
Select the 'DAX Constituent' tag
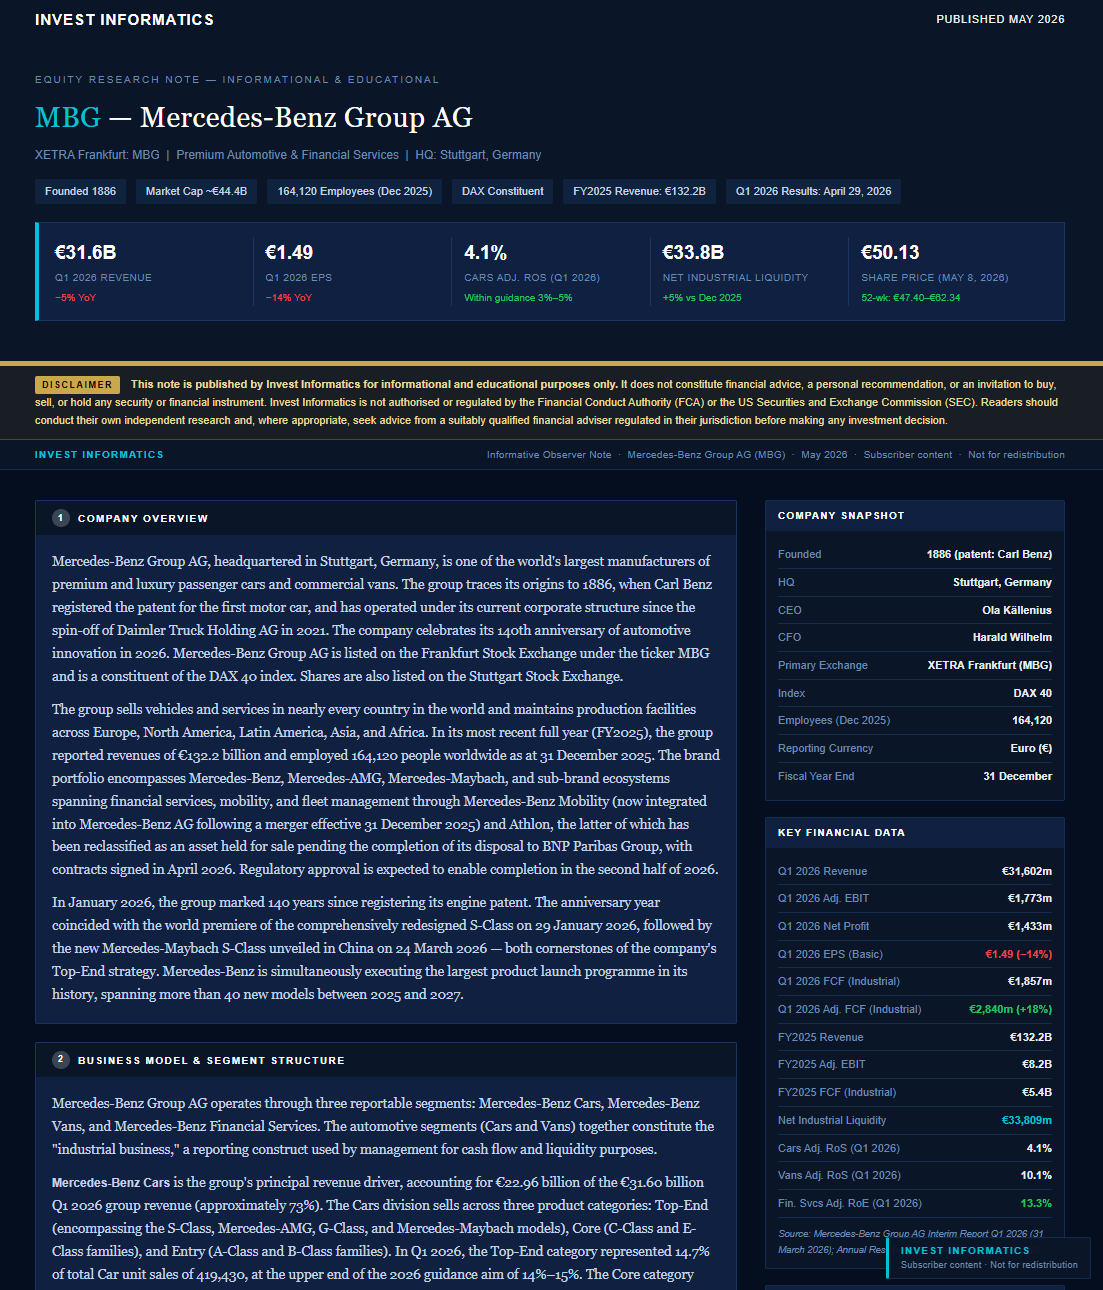pos(503,191)
